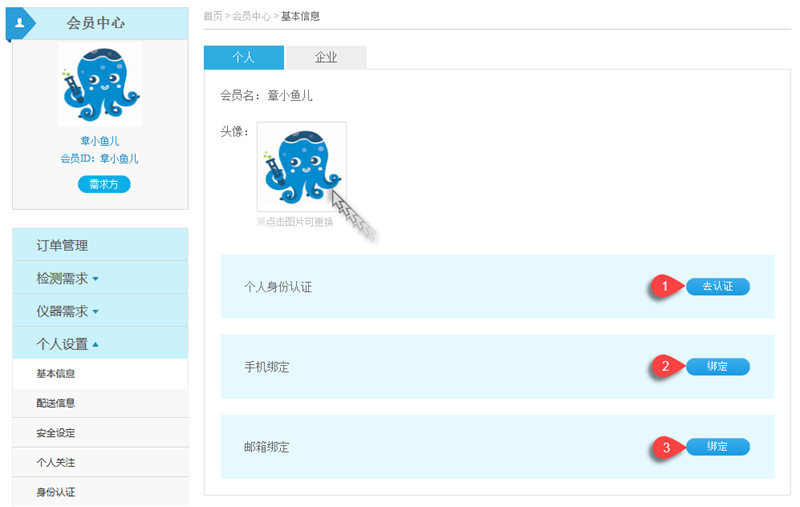Collapse the 个人设置 section arrow
The image size is (800, 507).
click(96, 344)
